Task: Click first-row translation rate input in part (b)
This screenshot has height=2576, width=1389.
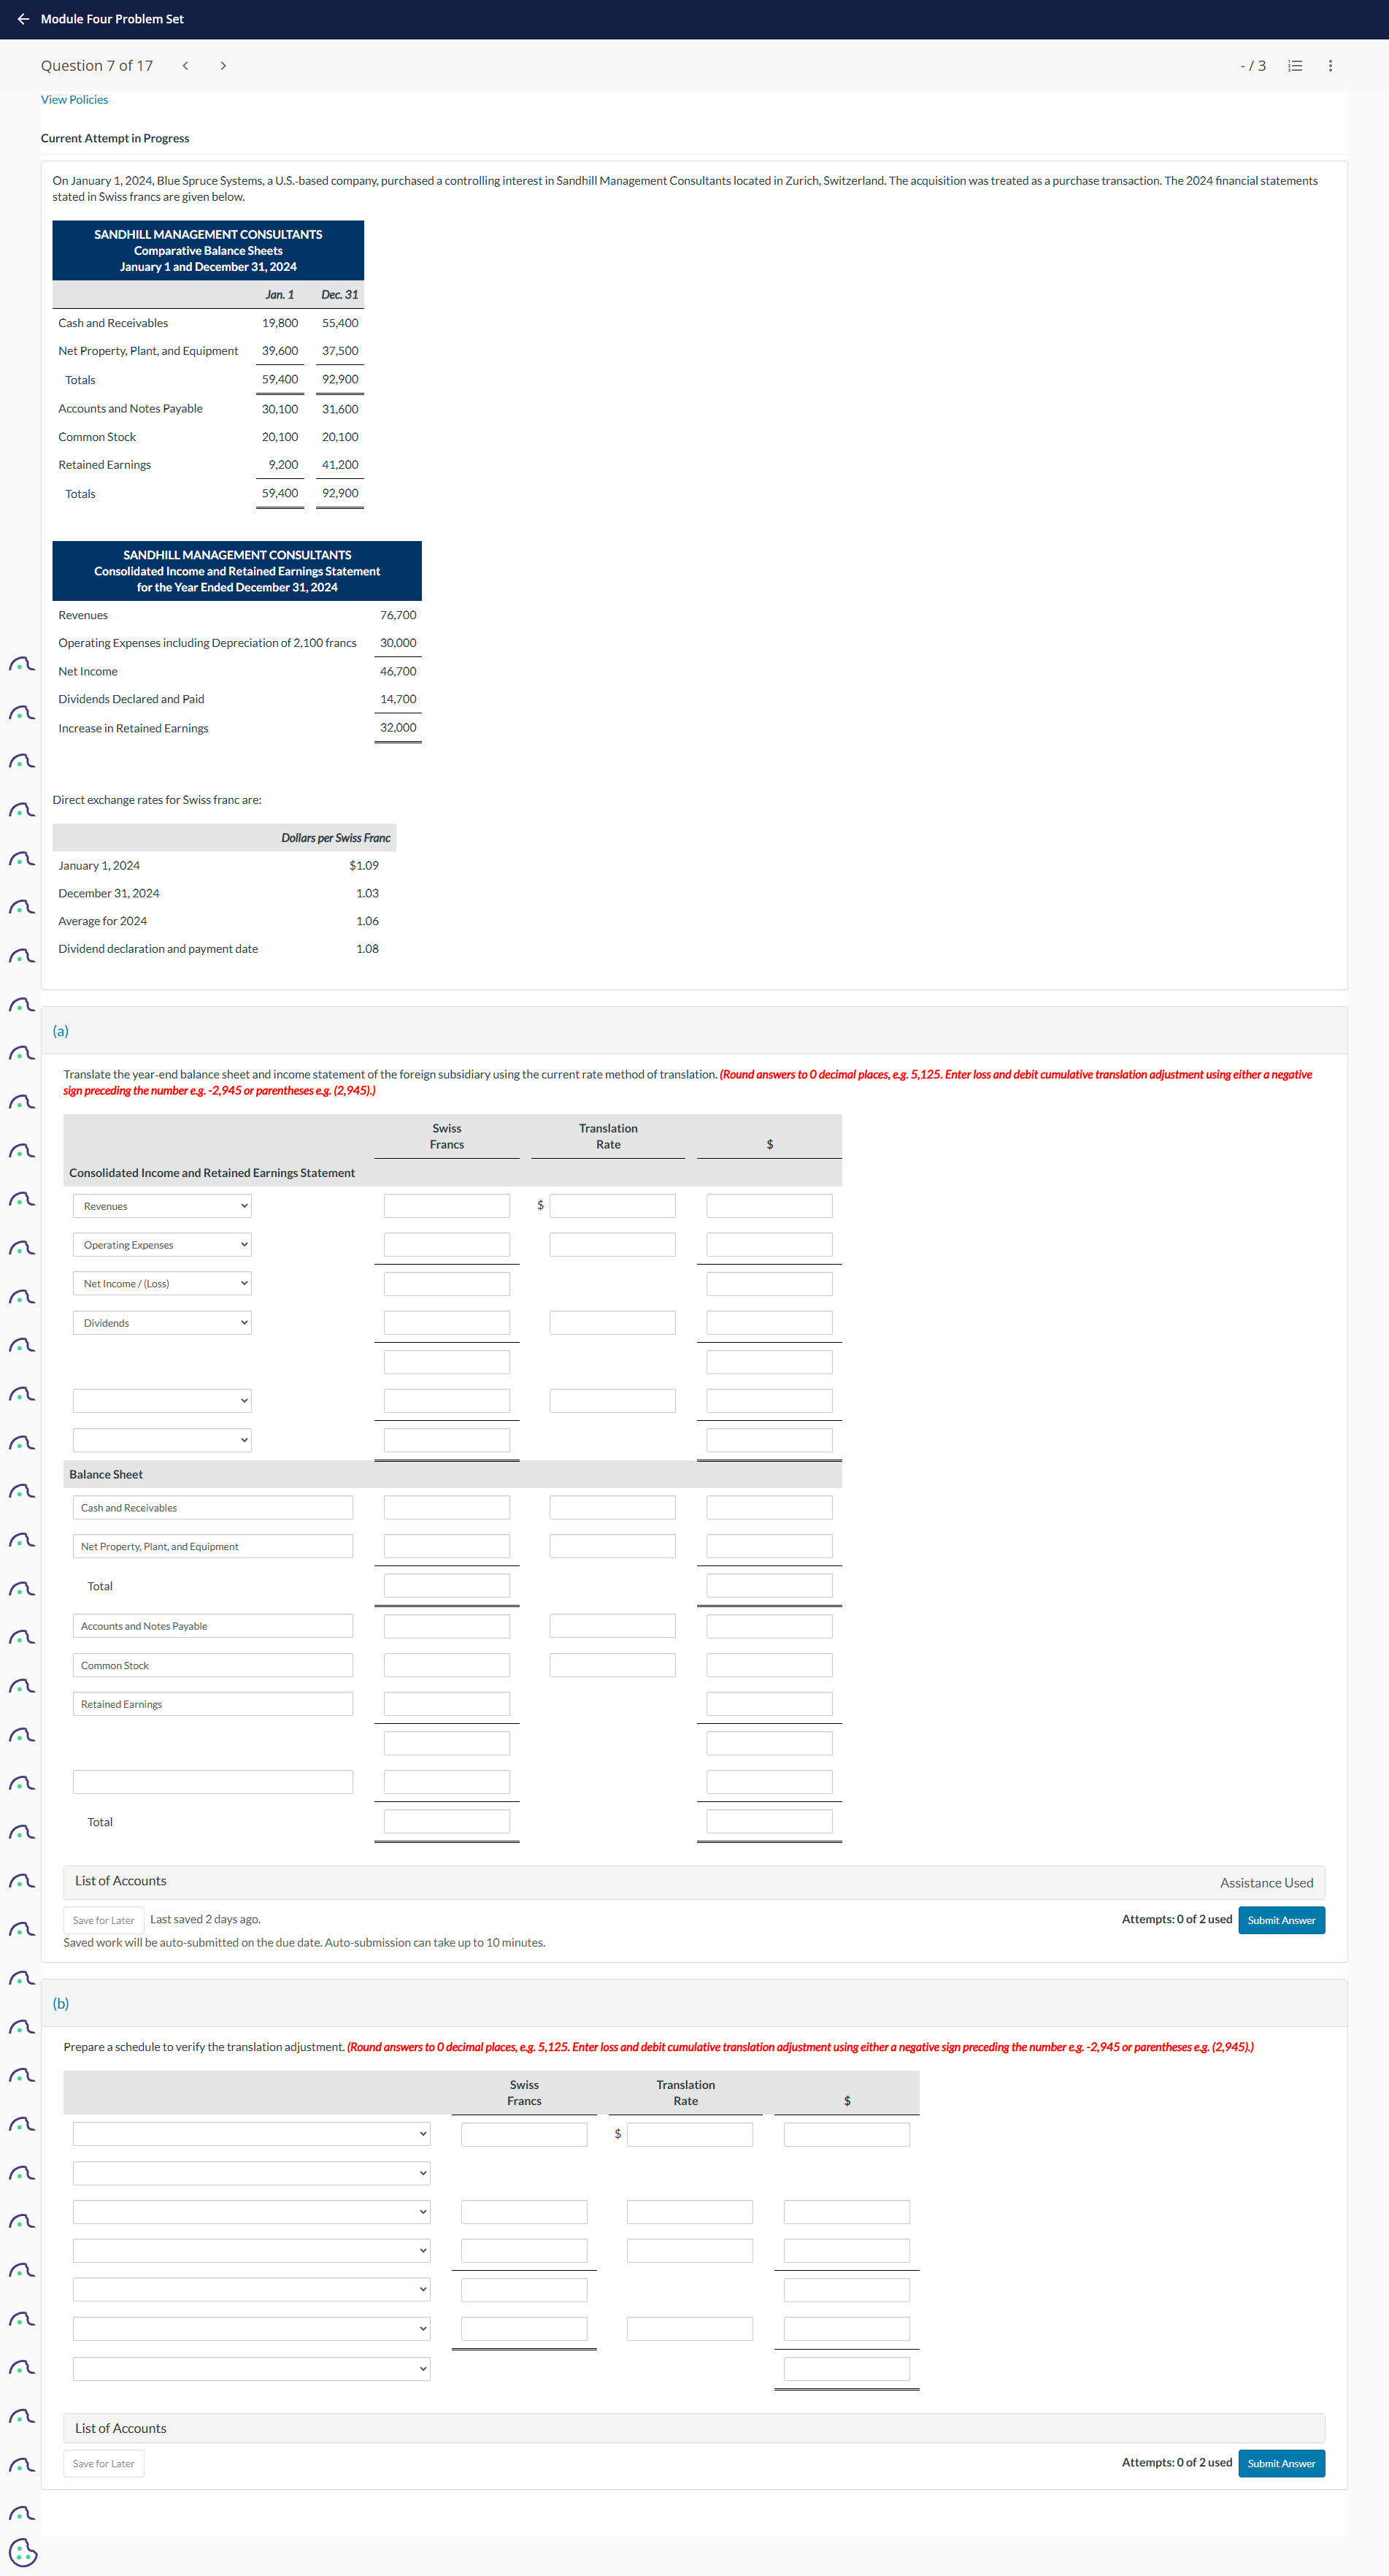Action: (690, 2134)
